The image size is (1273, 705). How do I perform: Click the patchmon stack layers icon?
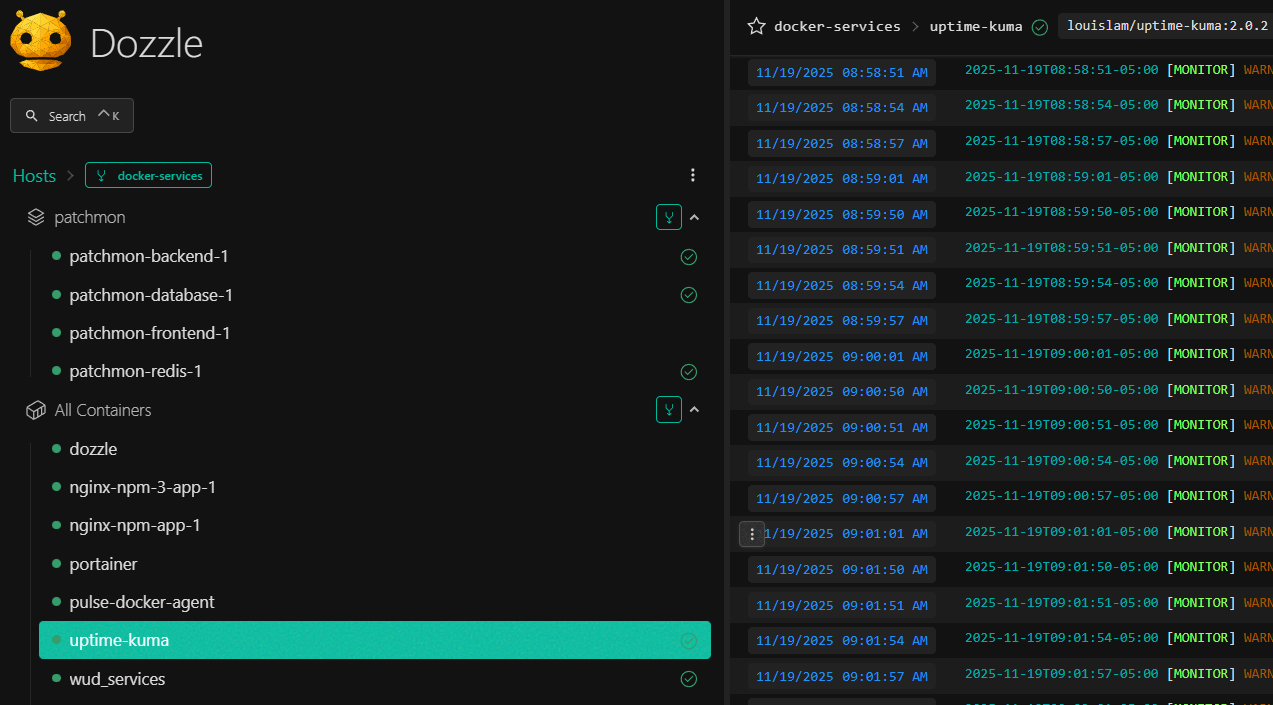coord(36,217)
